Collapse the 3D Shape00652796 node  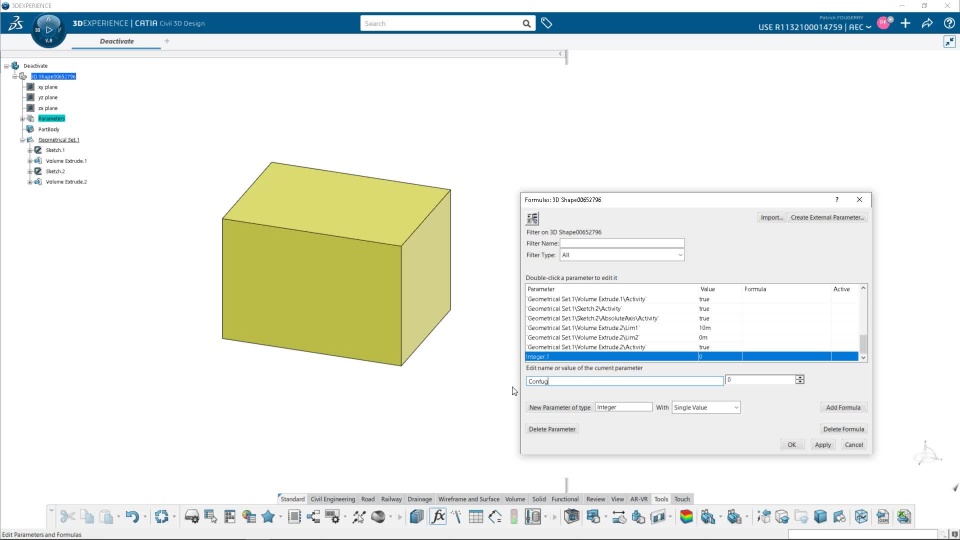tap(15, 76)
